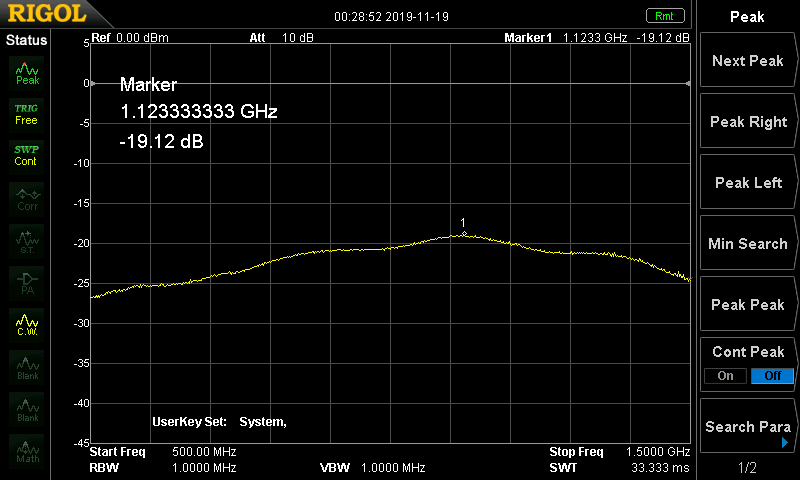Click the Corr correction status icon
Image resolution: width=800 pixels, height=480 pixels.
click(27, 198)
